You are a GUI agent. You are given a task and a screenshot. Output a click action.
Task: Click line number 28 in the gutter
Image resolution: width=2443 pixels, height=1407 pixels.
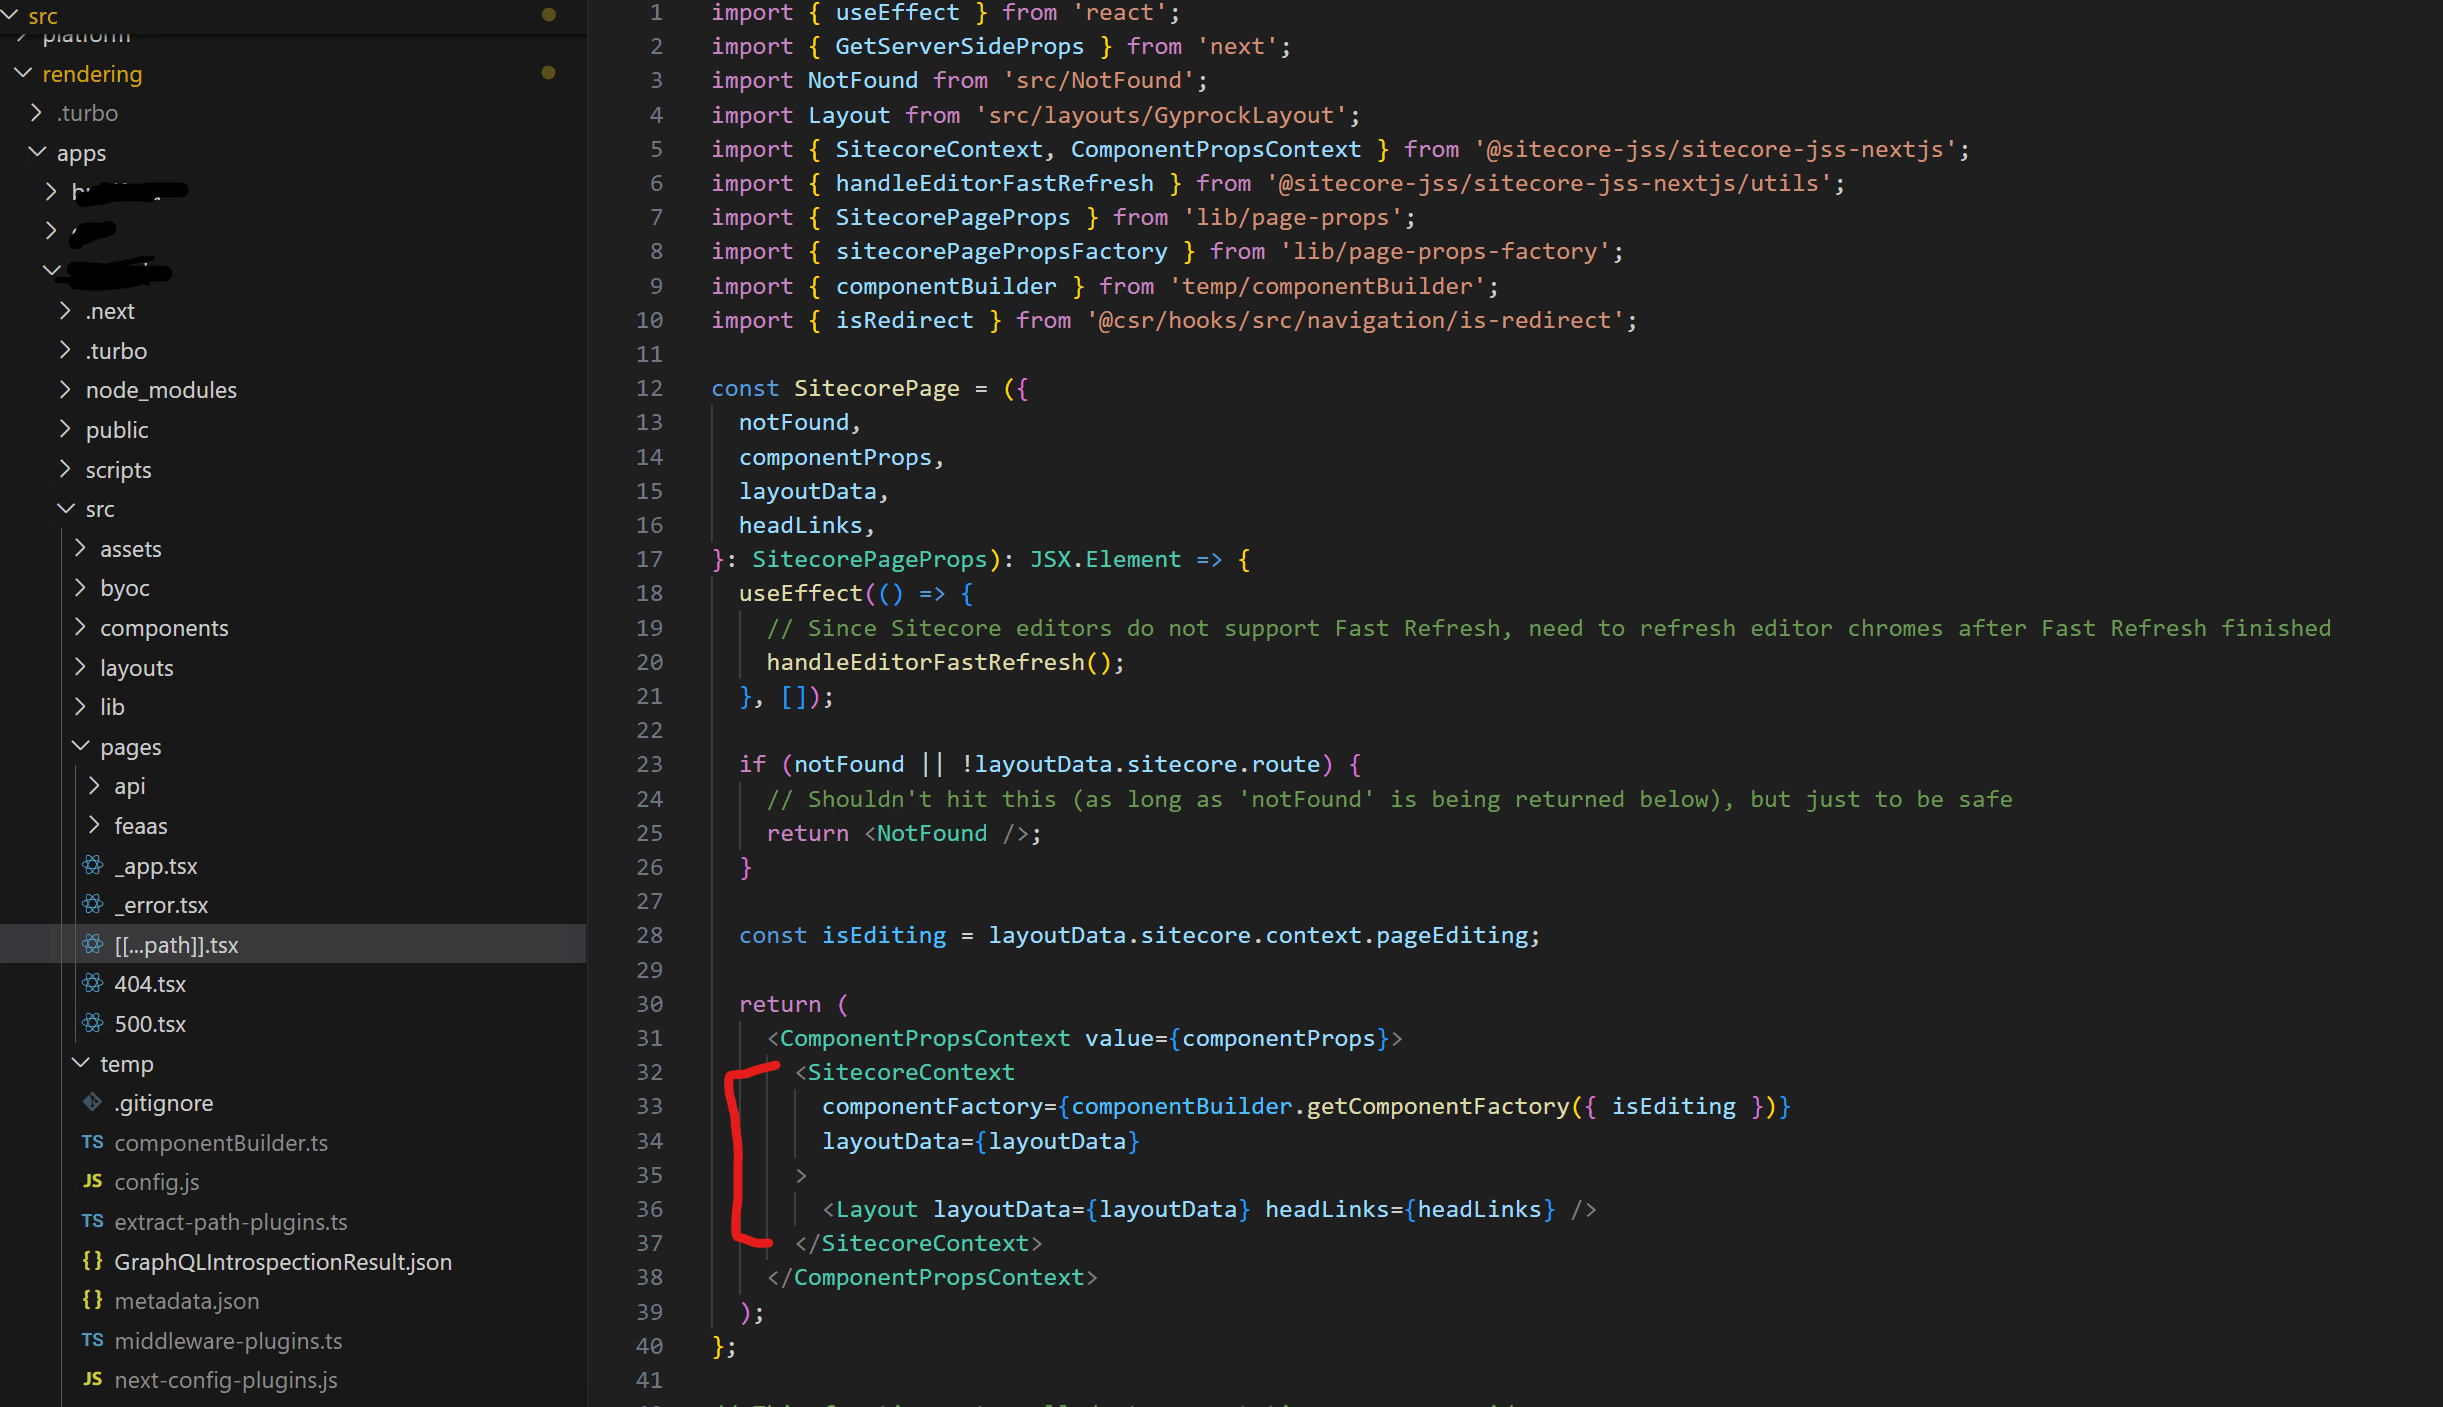(x=650, y=935)
